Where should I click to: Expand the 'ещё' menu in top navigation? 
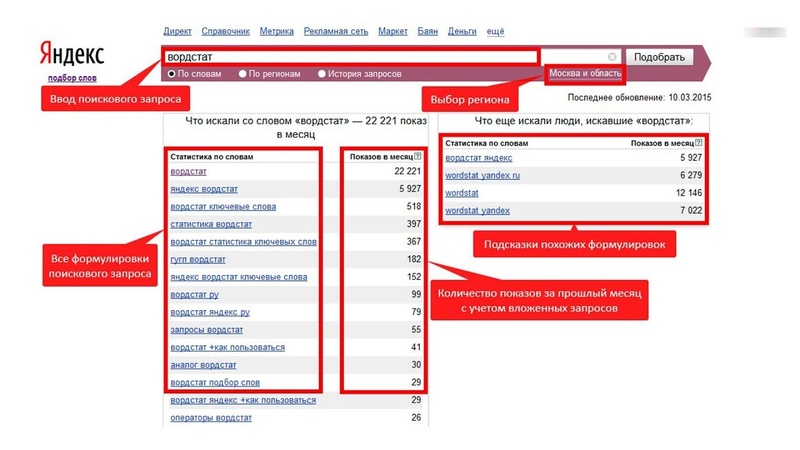point(495,32)
